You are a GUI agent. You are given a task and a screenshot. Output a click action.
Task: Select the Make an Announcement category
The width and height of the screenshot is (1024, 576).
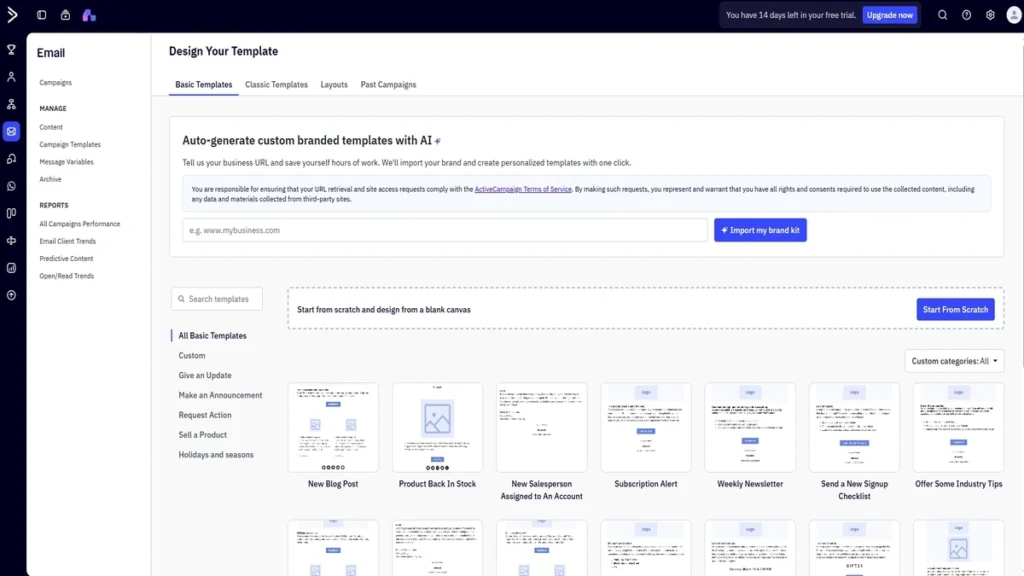[x=220, y=395]
